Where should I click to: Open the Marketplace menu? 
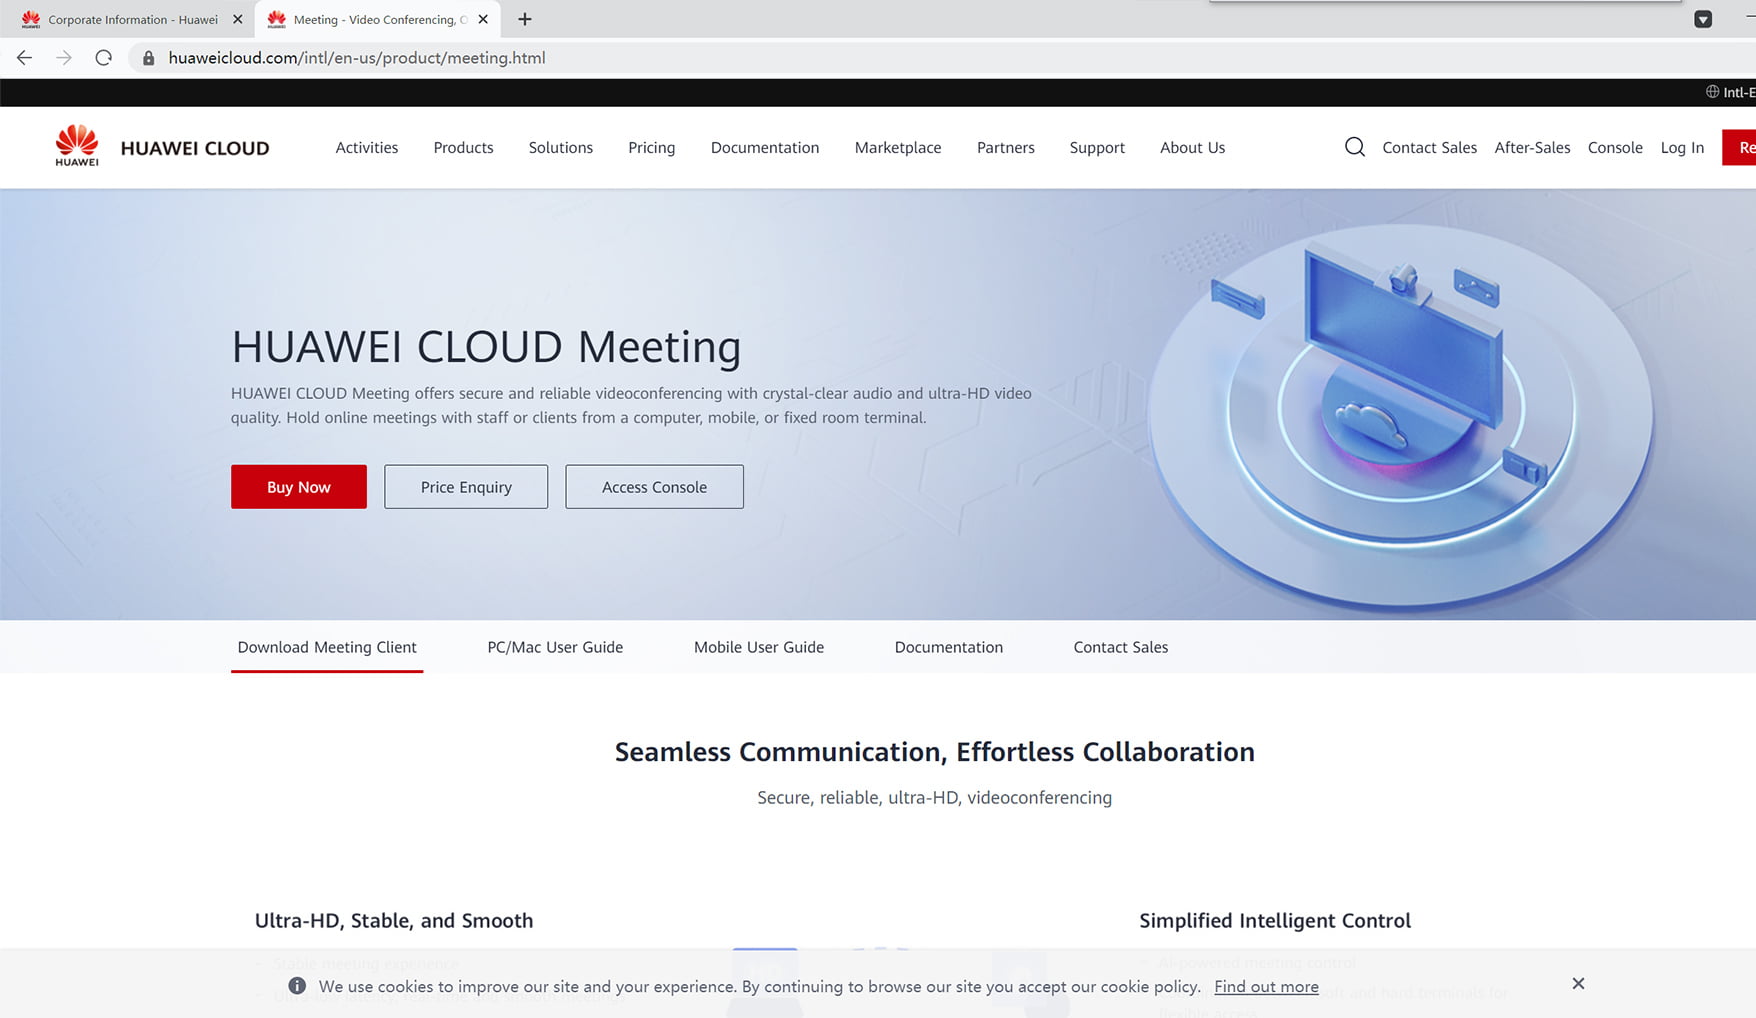pyautogui.click(x=898, y=147)
